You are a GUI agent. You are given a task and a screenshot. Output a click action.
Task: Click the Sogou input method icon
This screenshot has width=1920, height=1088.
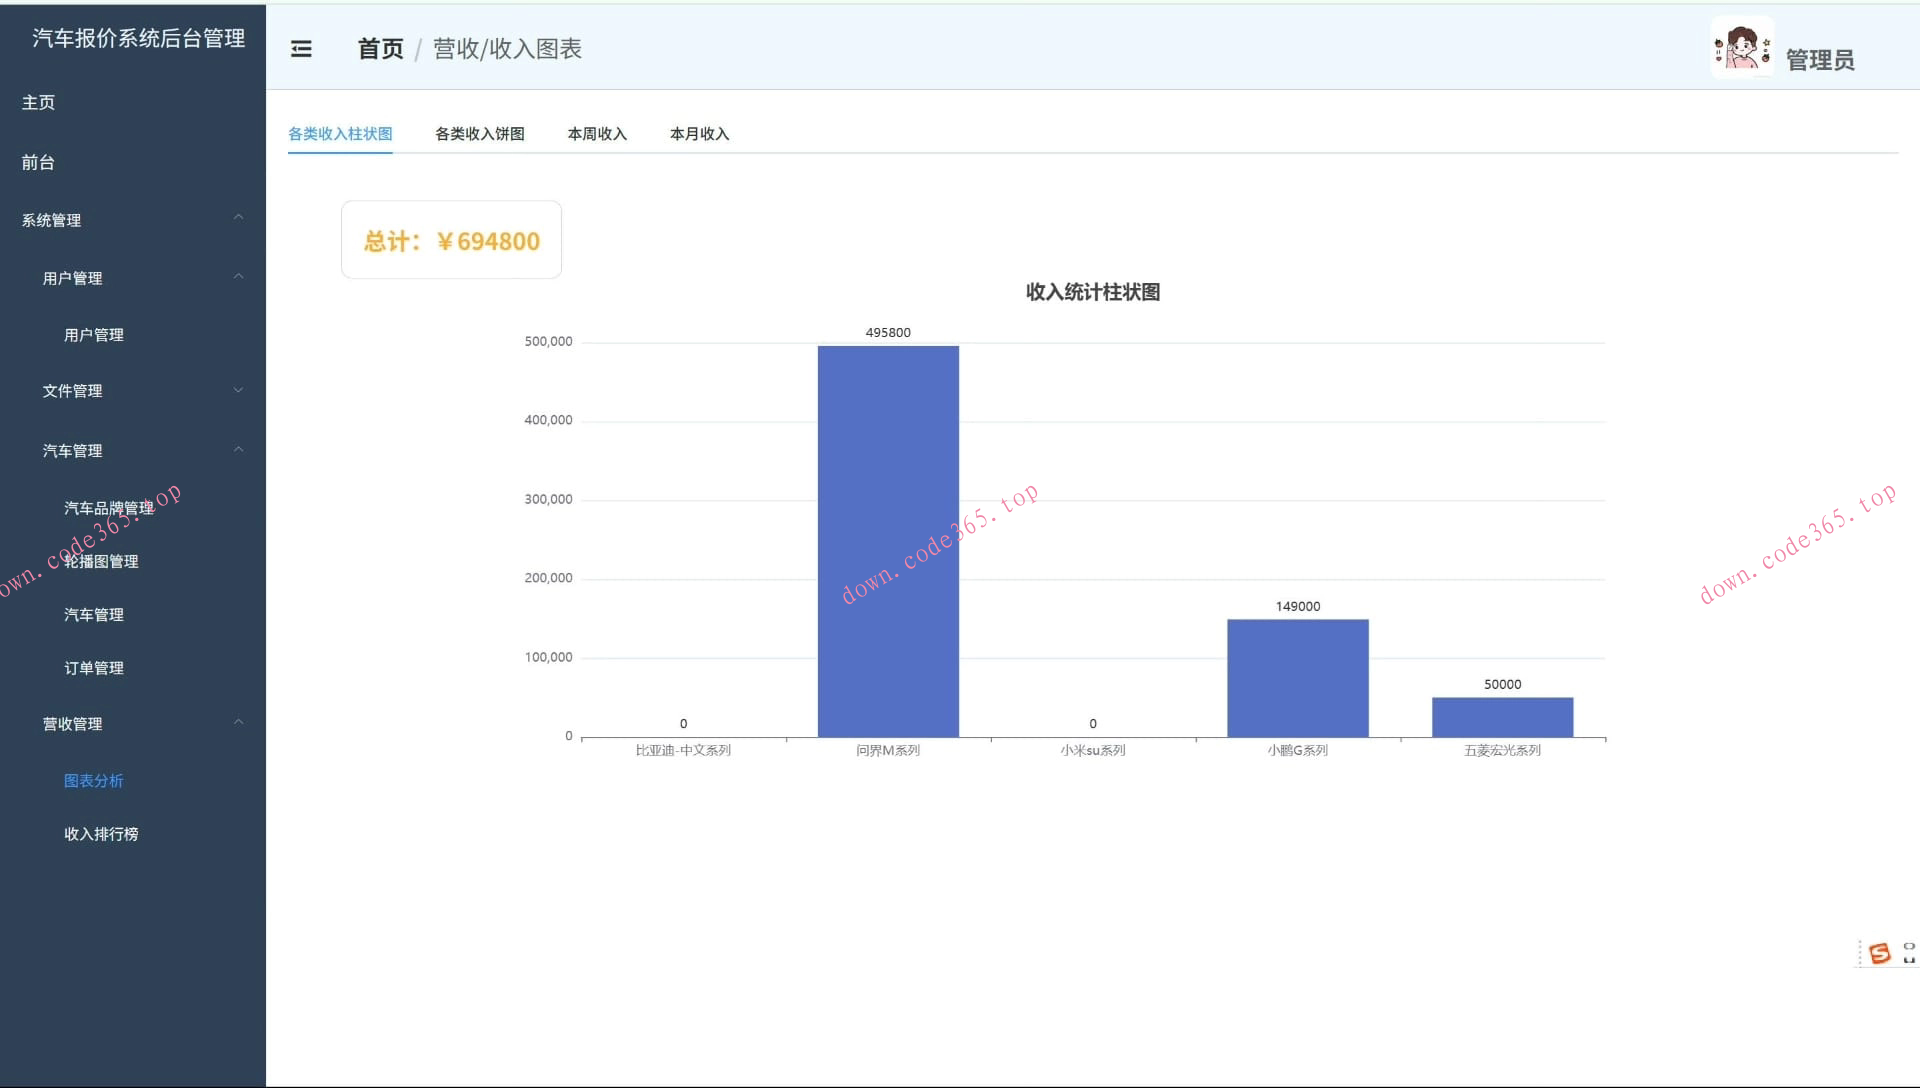1880,953
